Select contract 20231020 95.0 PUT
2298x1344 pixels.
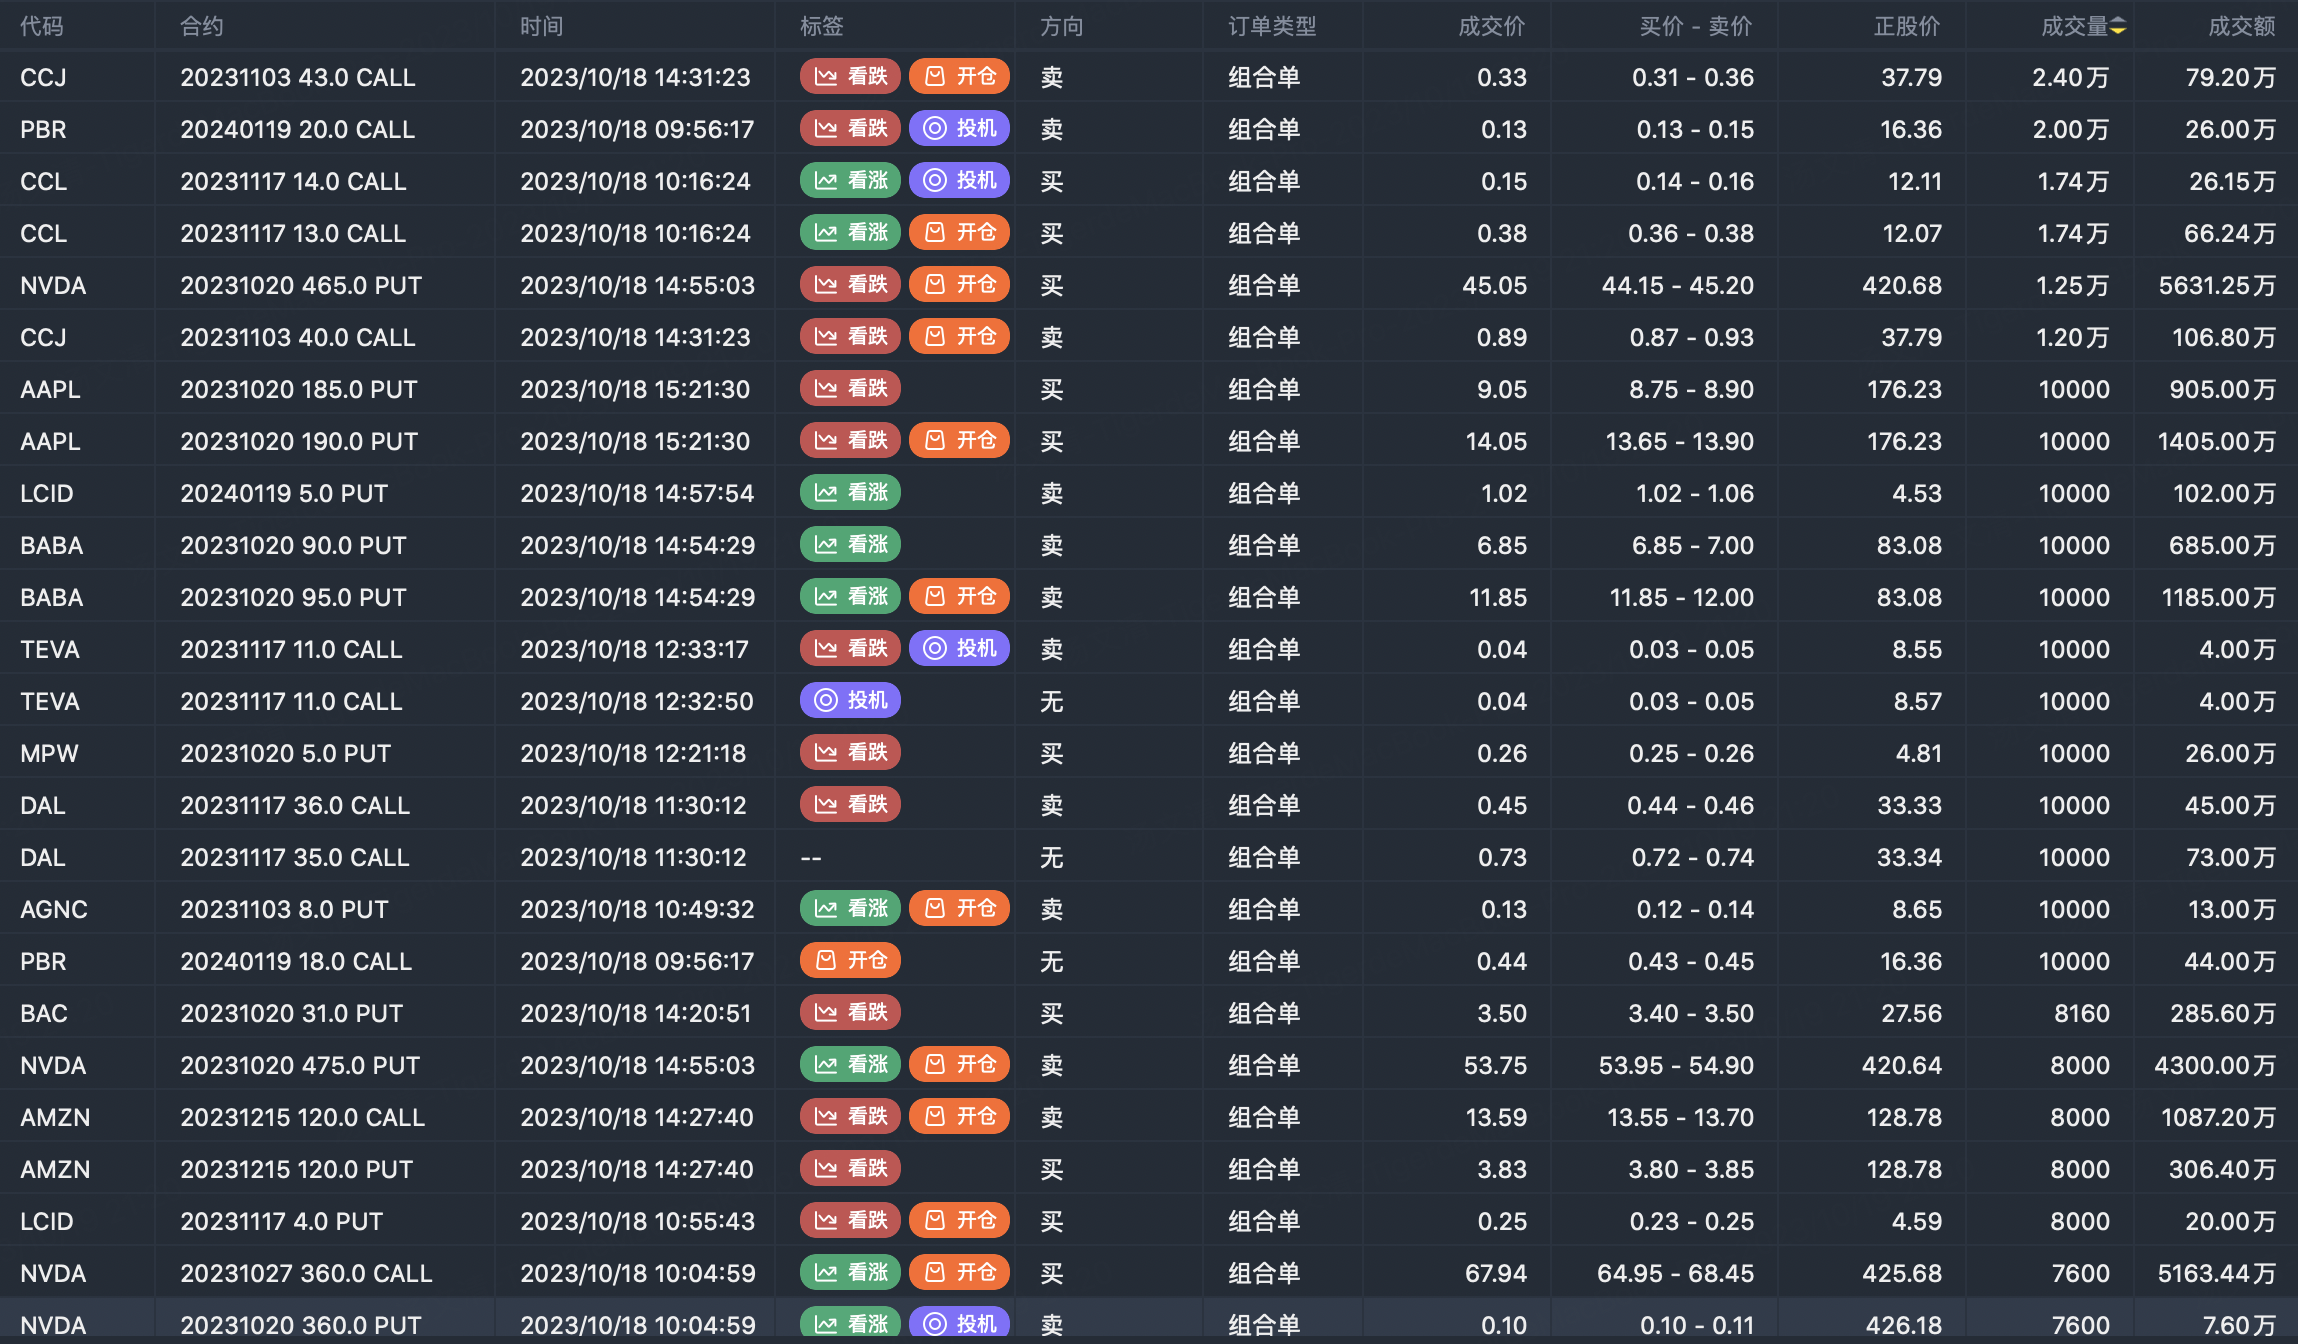[293, 597]
